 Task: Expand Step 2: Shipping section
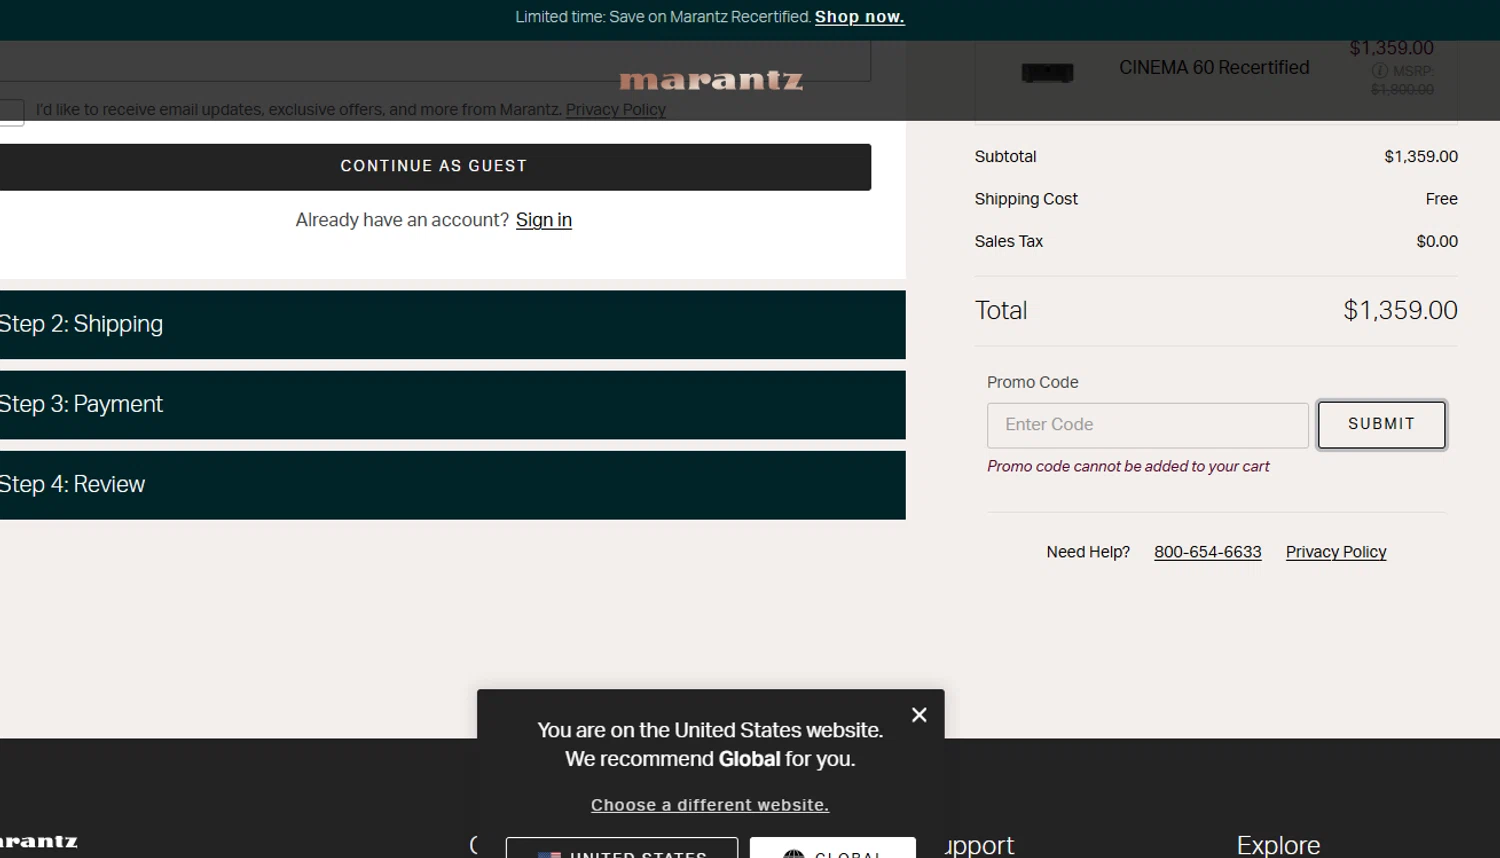click(x=452, y=325)
